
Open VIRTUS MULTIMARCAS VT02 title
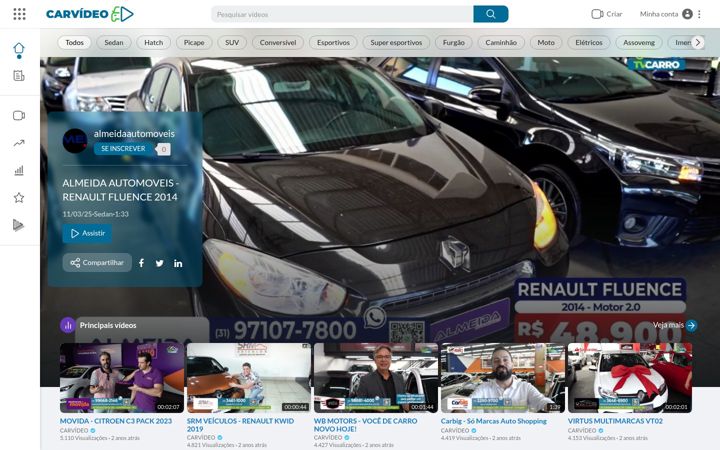(615, 421)
